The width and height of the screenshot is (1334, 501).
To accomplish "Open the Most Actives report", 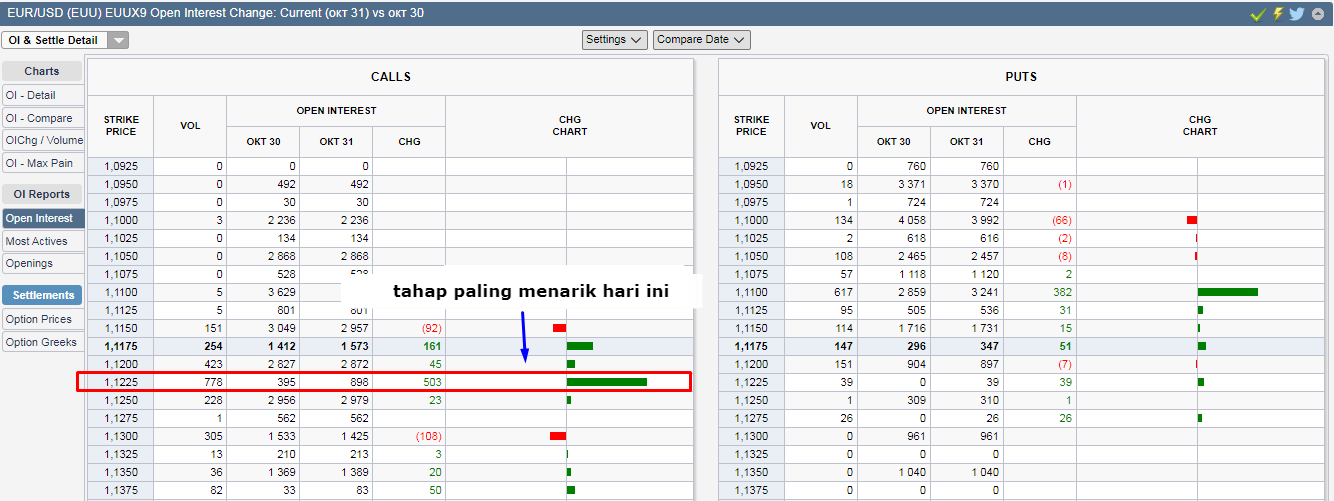I will 43,241.
